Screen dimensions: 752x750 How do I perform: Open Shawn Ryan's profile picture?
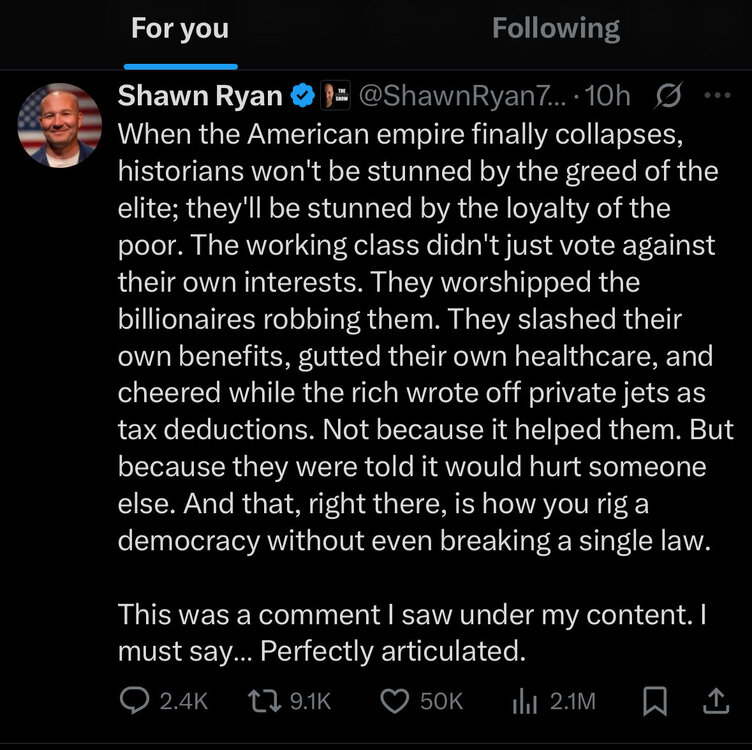(60, 125)
